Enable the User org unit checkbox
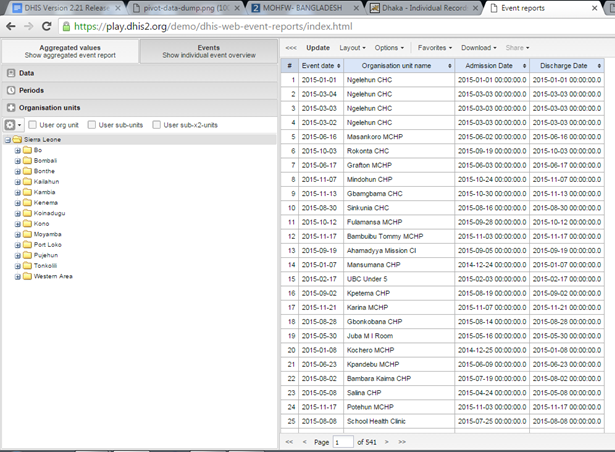615x452 pixels. [x=34, y=125]
